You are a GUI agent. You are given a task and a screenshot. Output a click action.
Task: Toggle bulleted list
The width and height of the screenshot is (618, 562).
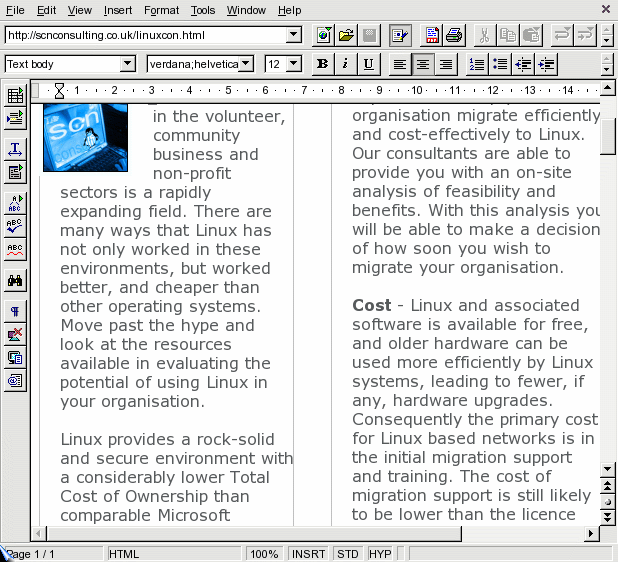coord(500,64)
